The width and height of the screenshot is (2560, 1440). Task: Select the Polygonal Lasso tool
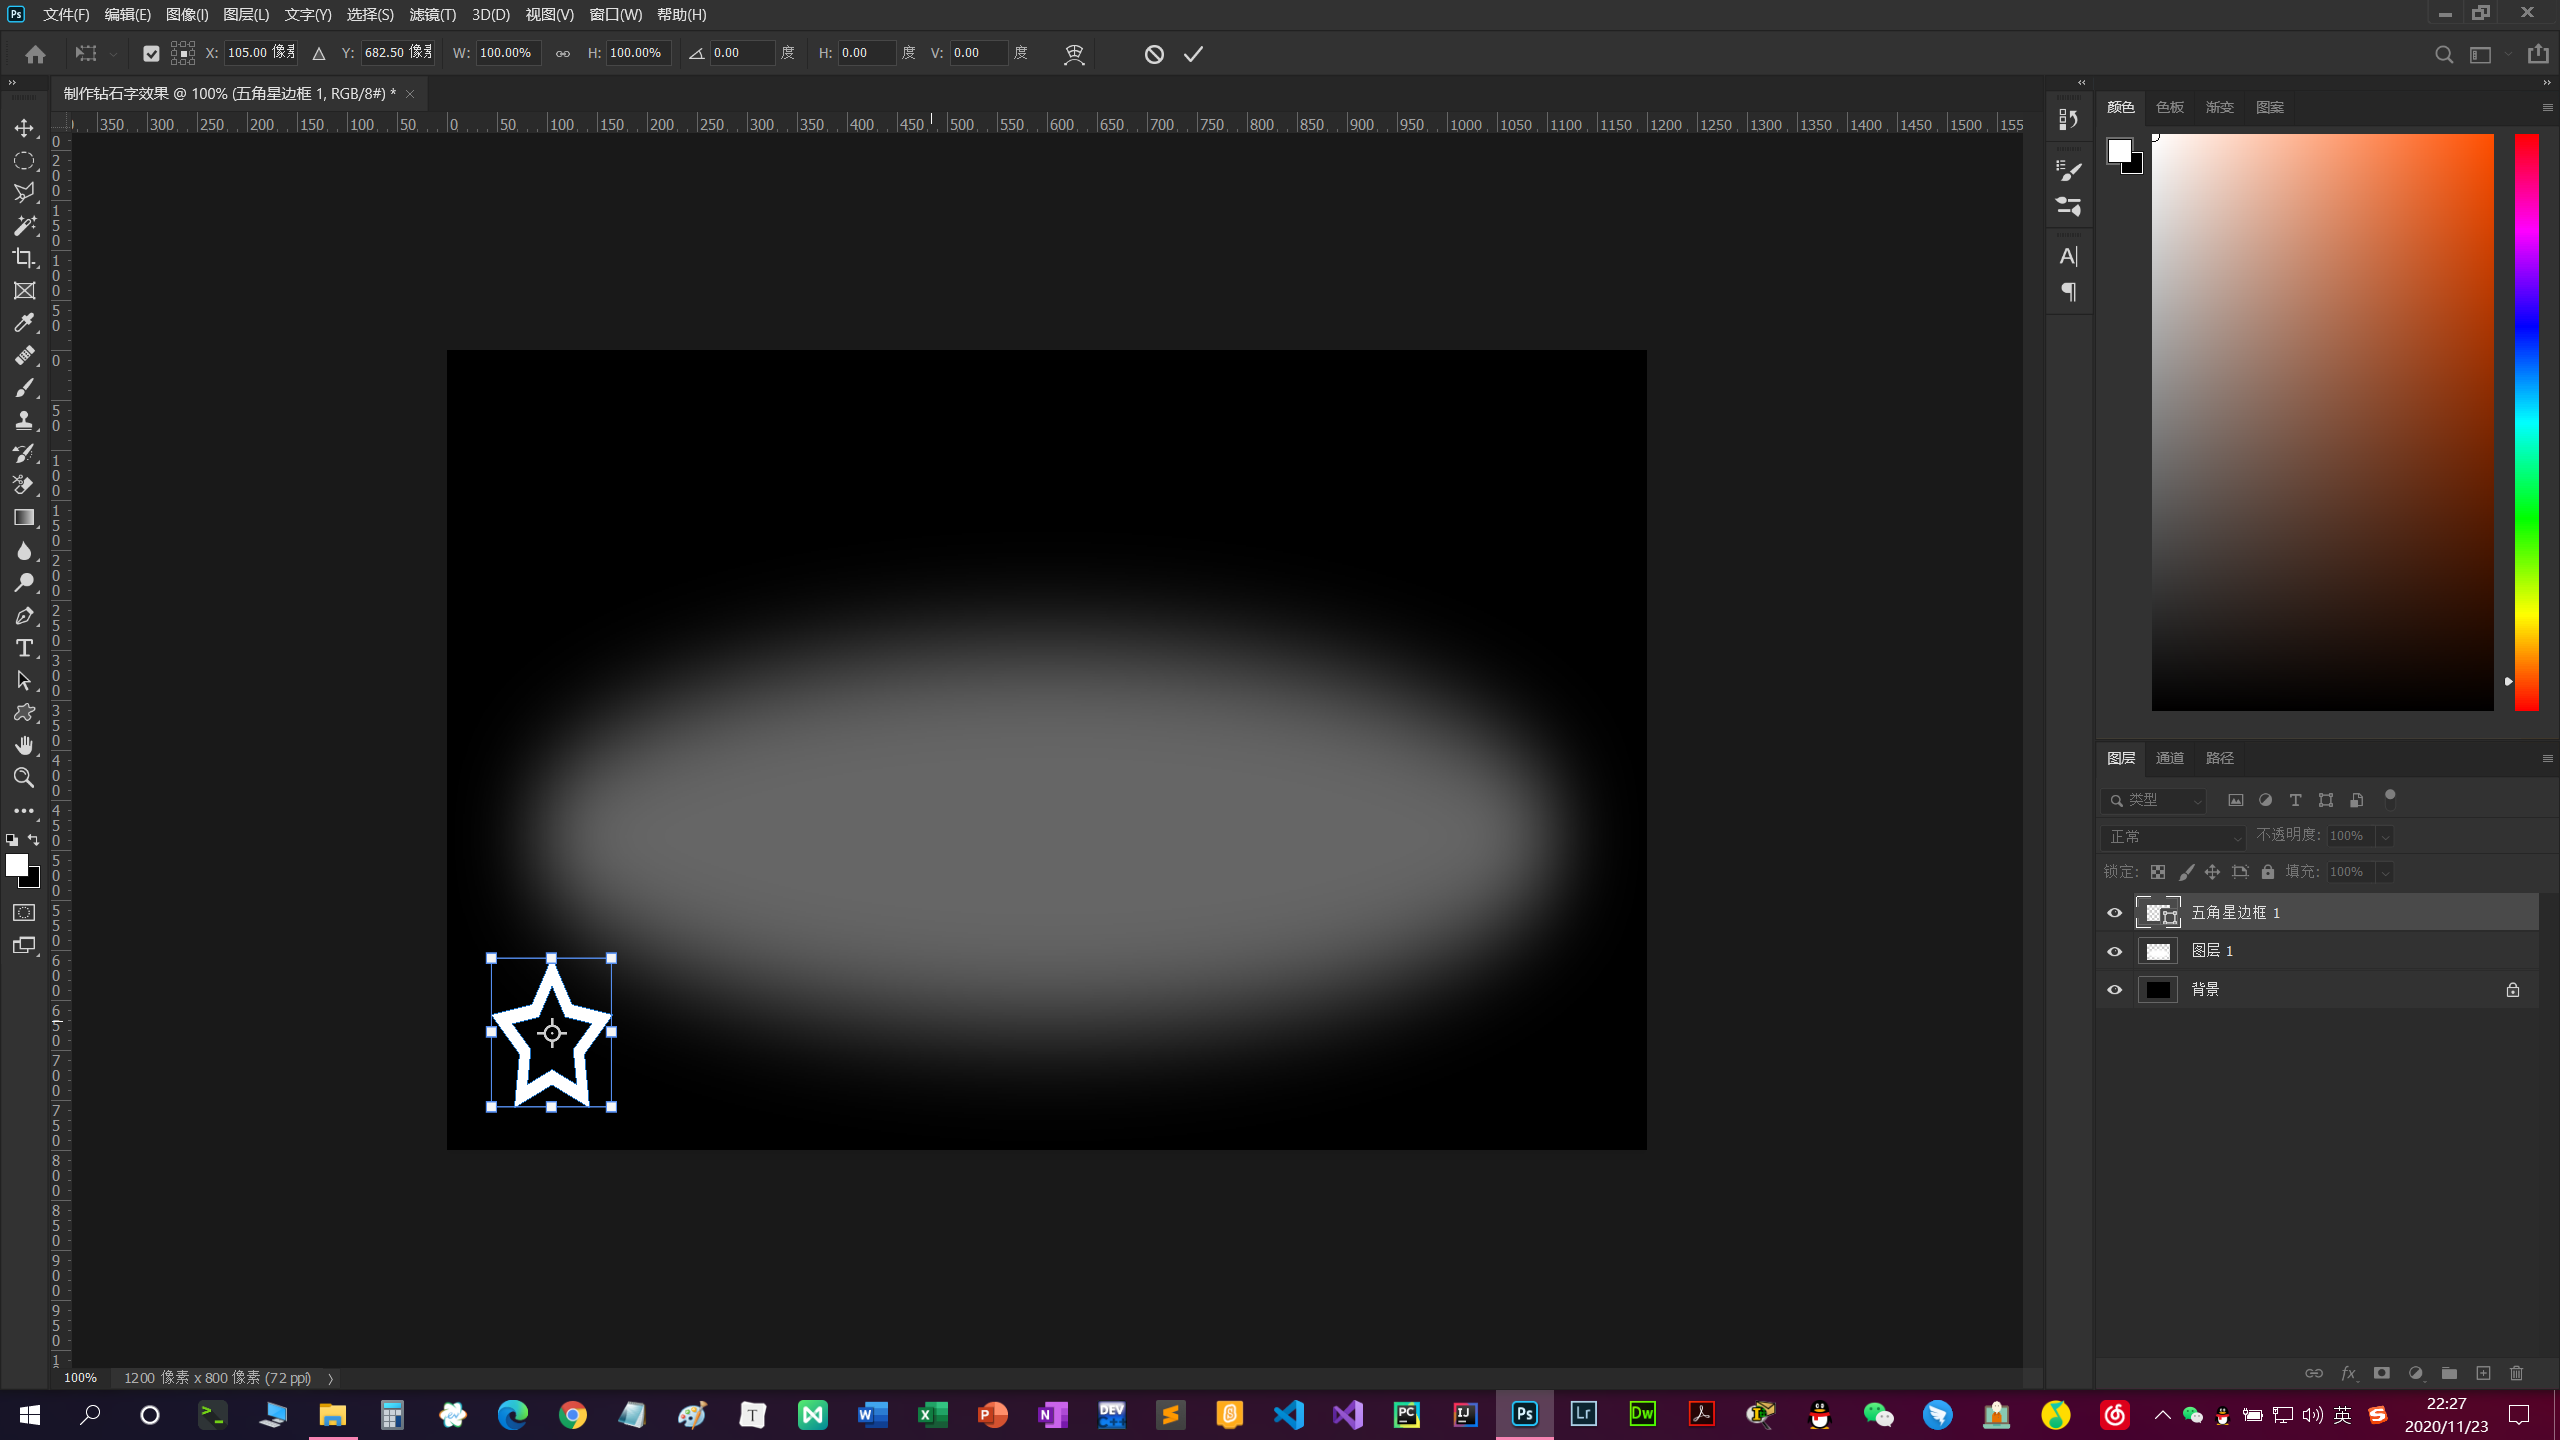24,192
